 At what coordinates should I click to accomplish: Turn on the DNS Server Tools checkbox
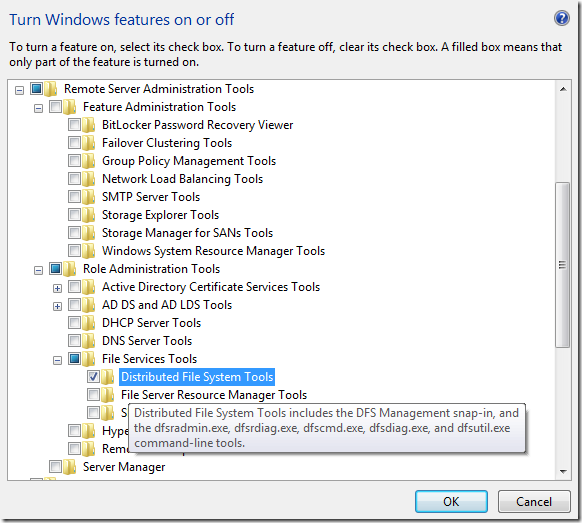[74, 341]
